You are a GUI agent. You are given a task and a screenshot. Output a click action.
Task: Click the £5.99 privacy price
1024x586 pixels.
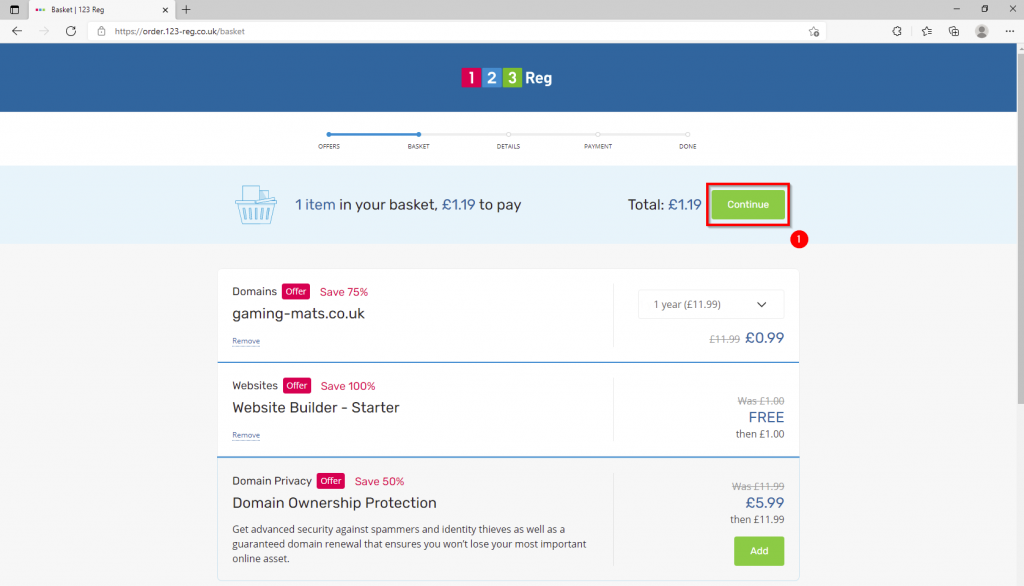click(765, 502)
